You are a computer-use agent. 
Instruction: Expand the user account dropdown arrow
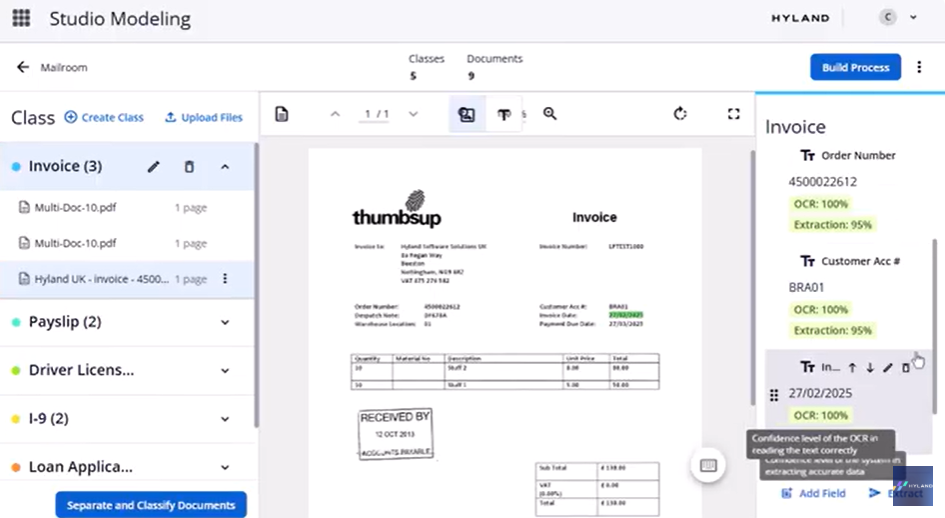914,17
